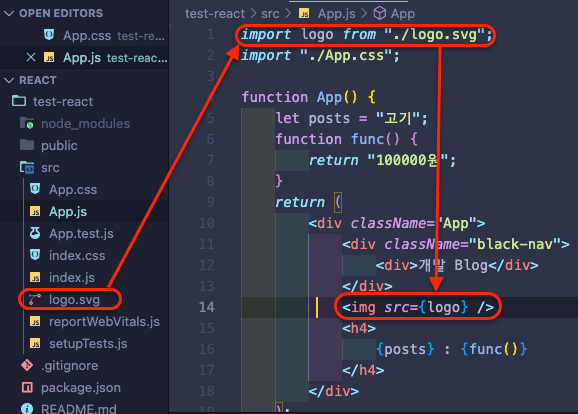Click the git icon of .gitignore

pos(27,365)
